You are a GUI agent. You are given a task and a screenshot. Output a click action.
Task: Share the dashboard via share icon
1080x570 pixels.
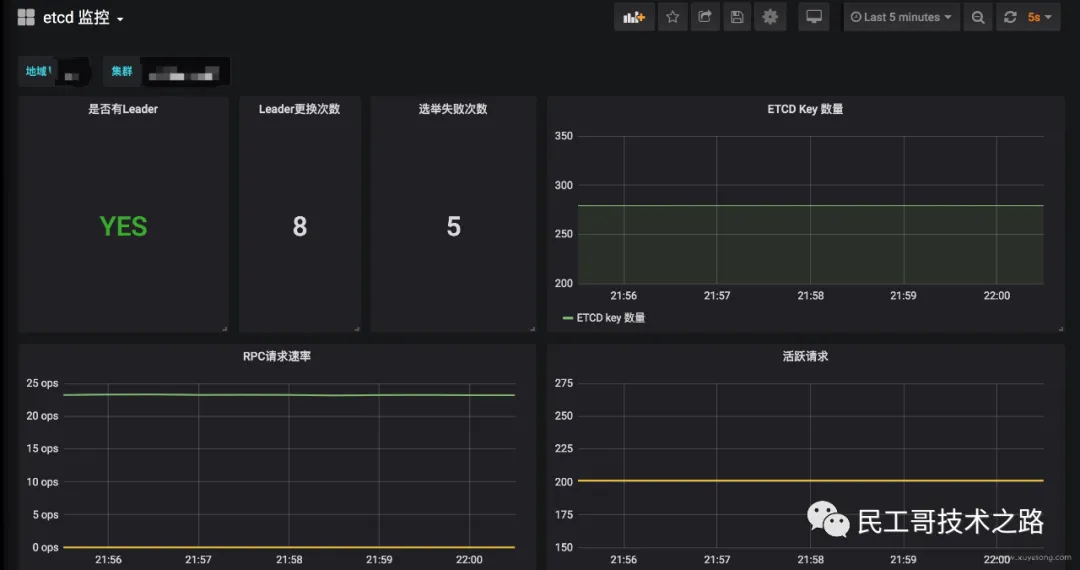coord(705,17)
